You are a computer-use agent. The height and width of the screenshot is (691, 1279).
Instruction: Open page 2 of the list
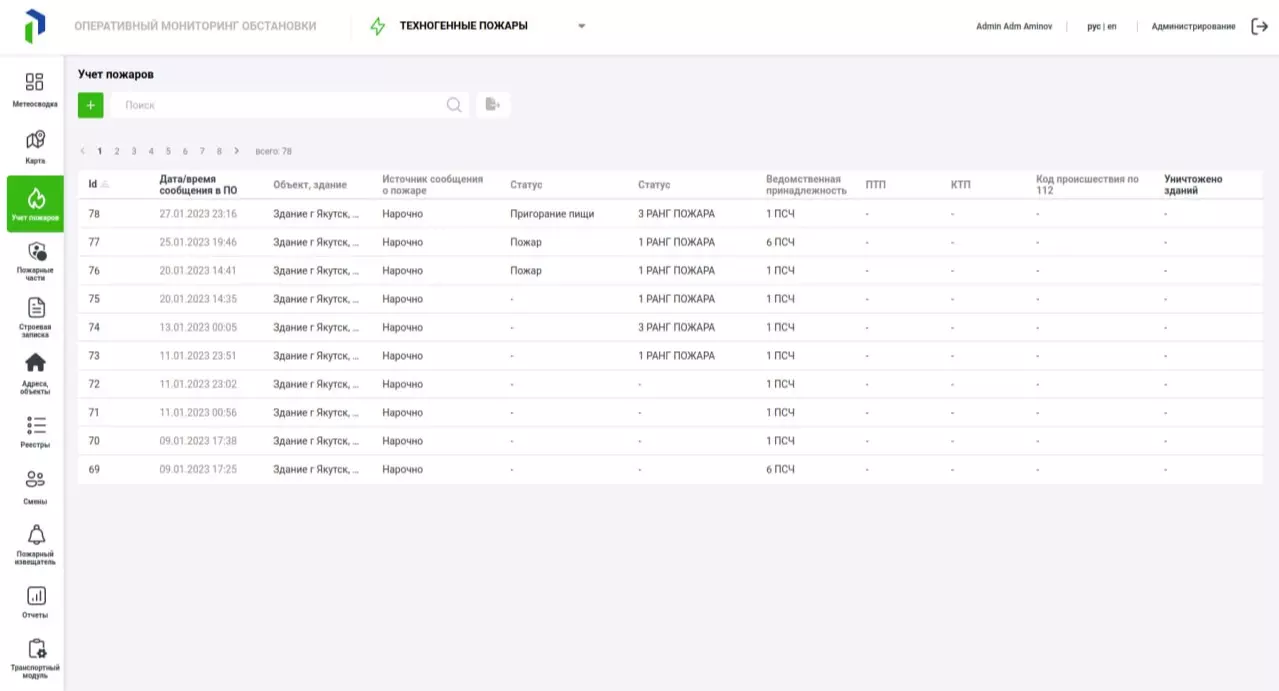pyautogui.click(x=117, y=151)
